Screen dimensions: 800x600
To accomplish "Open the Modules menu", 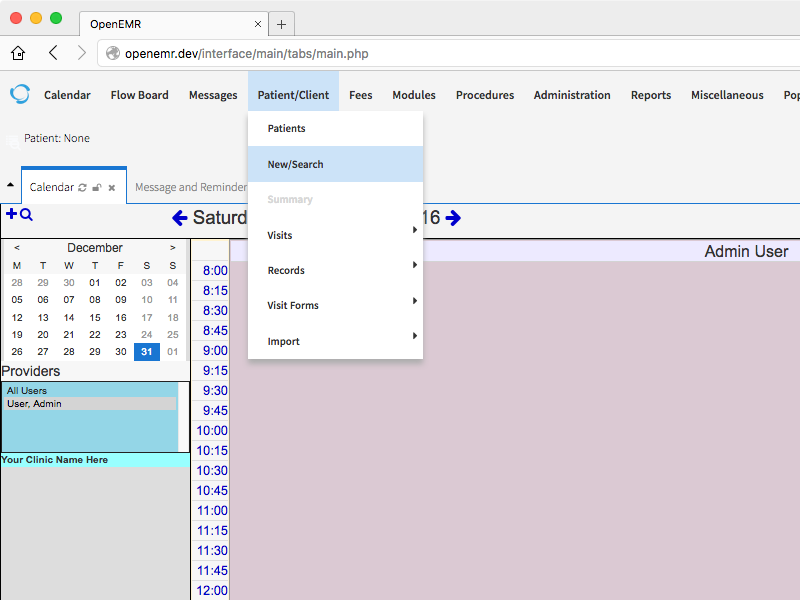I will [414, 95].
